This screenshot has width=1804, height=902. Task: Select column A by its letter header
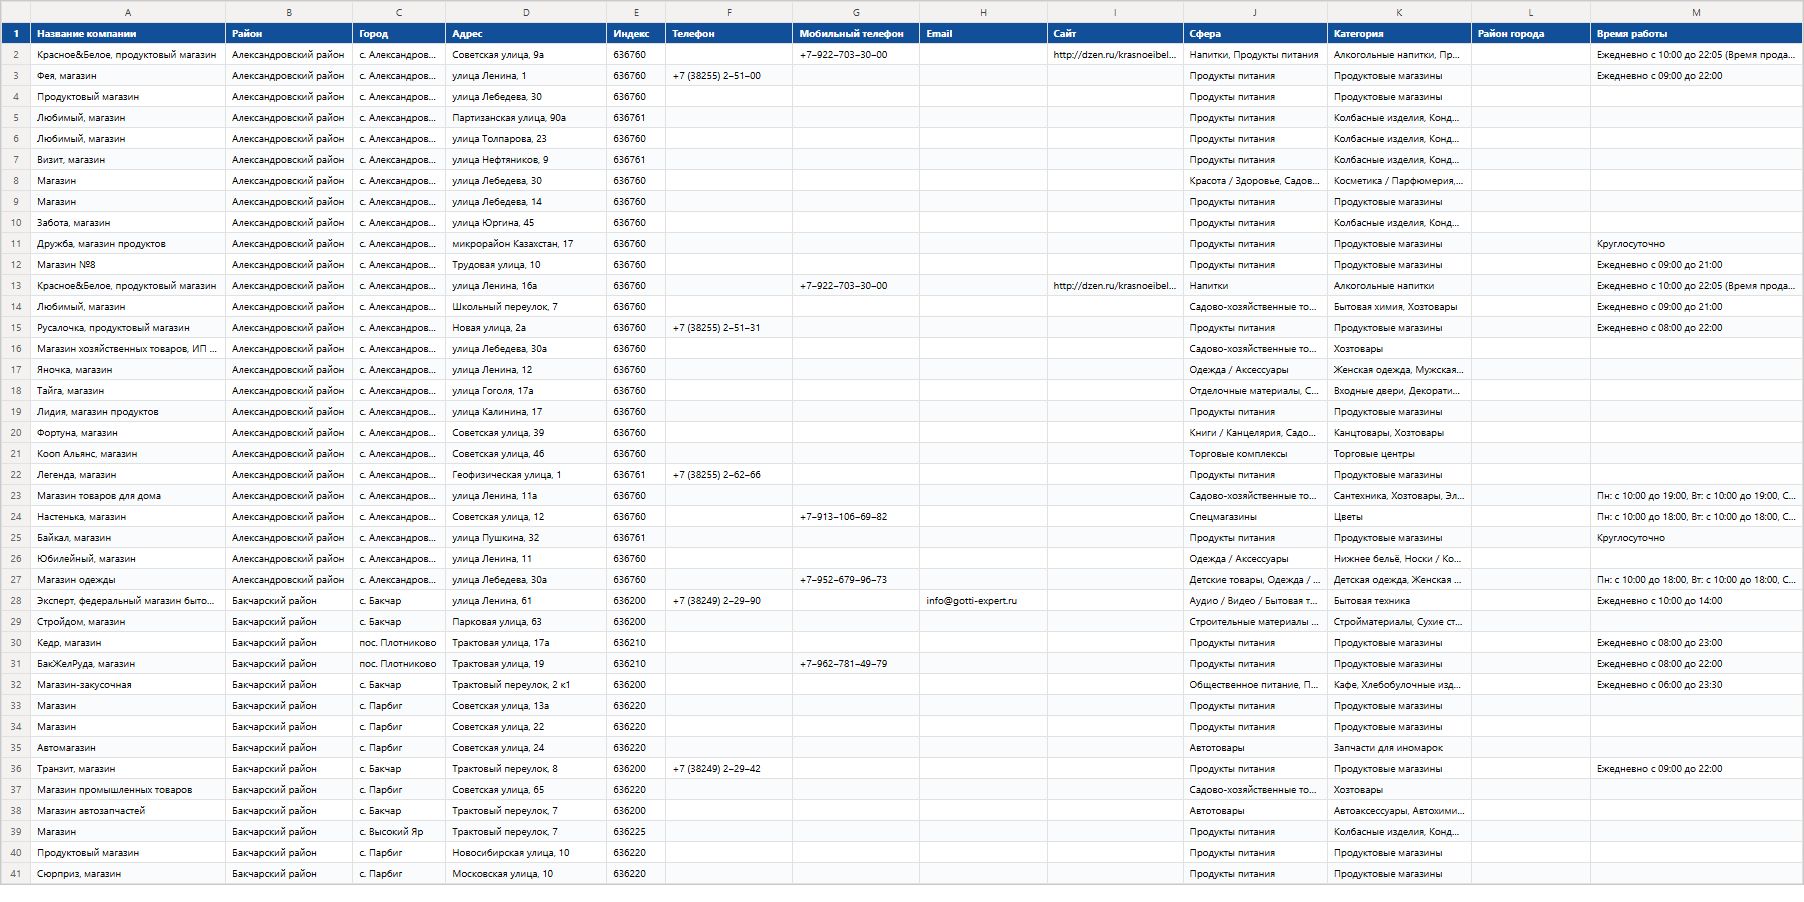click(128, 12)
